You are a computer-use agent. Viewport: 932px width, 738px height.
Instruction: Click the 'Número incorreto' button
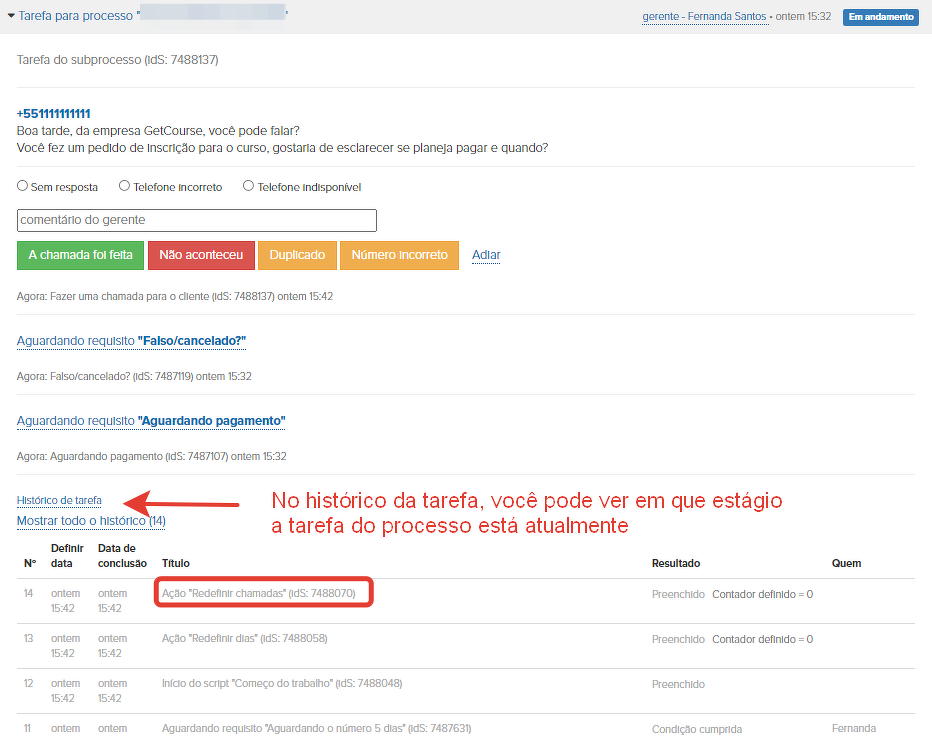pos(399,255)
